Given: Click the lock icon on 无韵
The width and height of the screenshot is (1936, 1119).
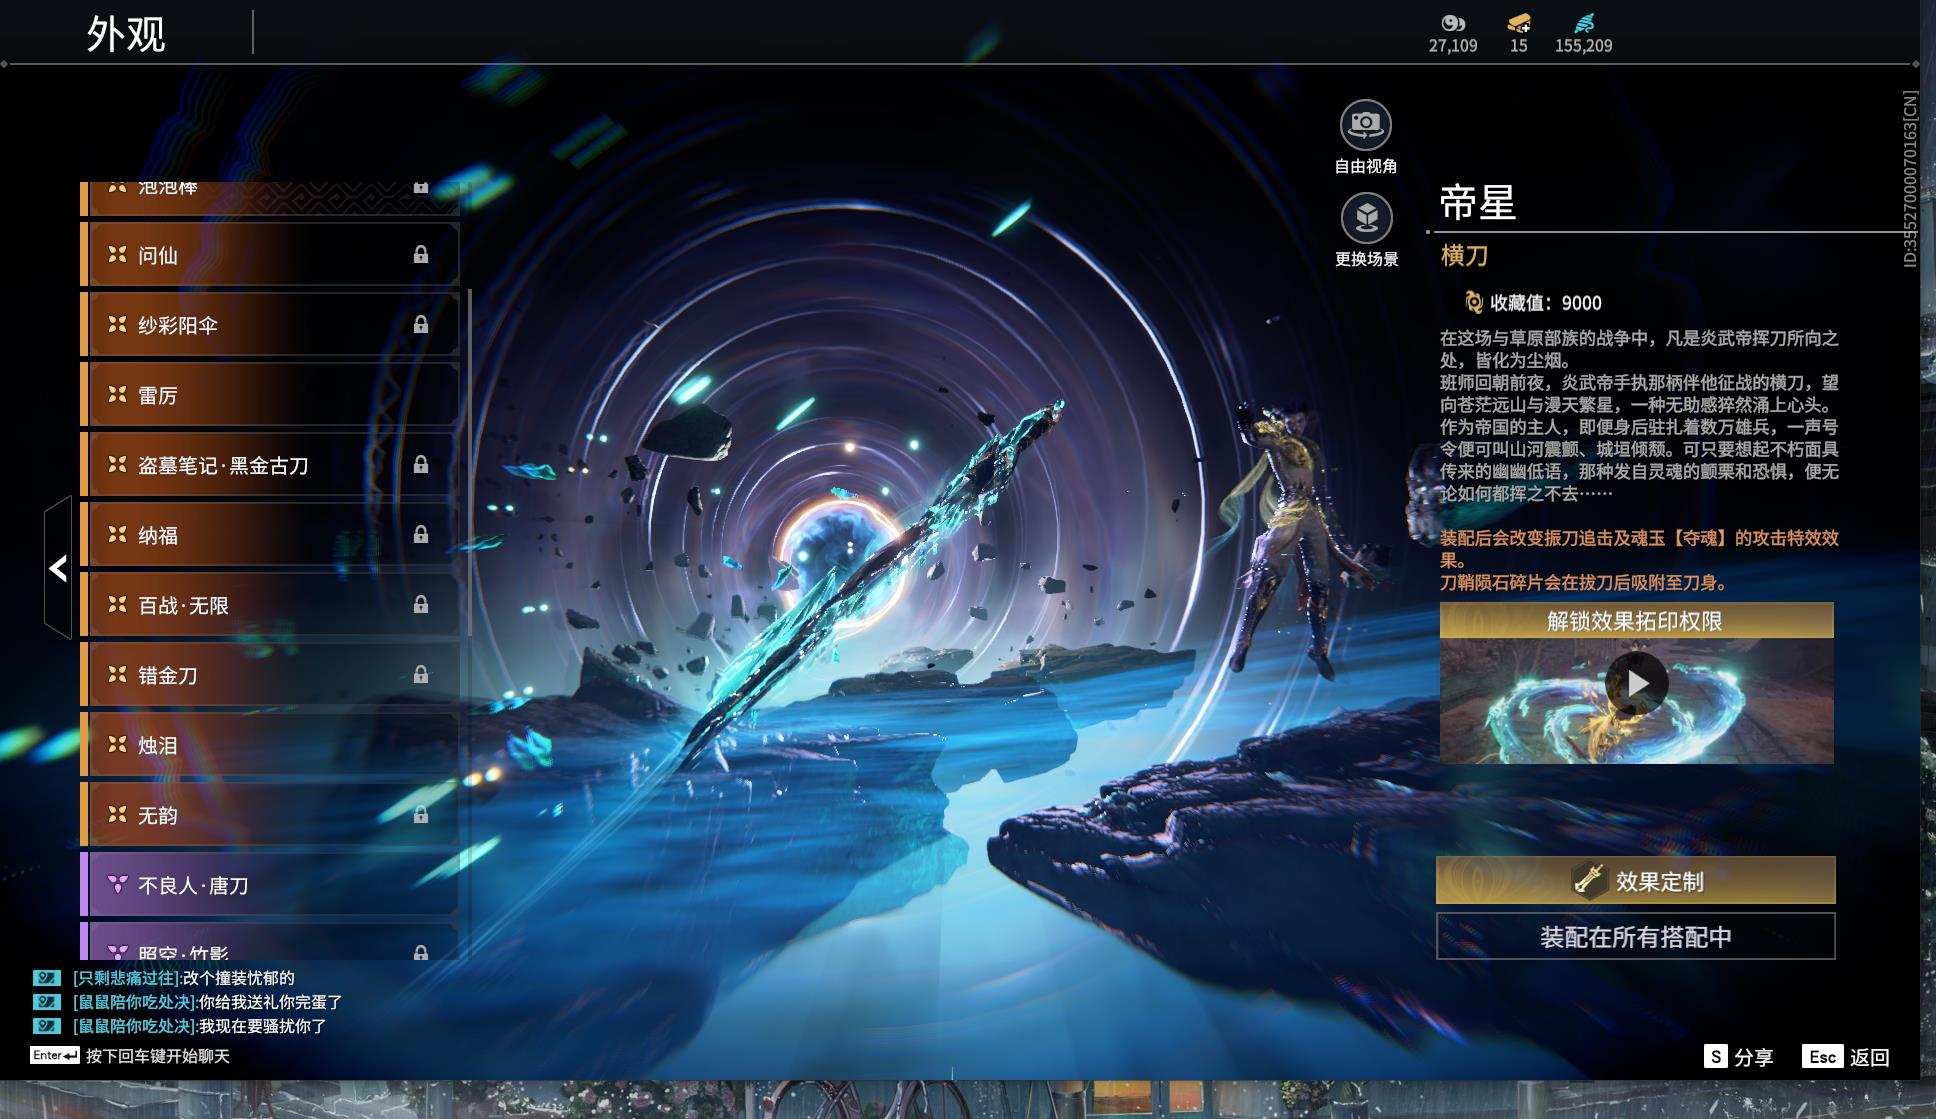Looking at the screenshot, I should point(421,815).
